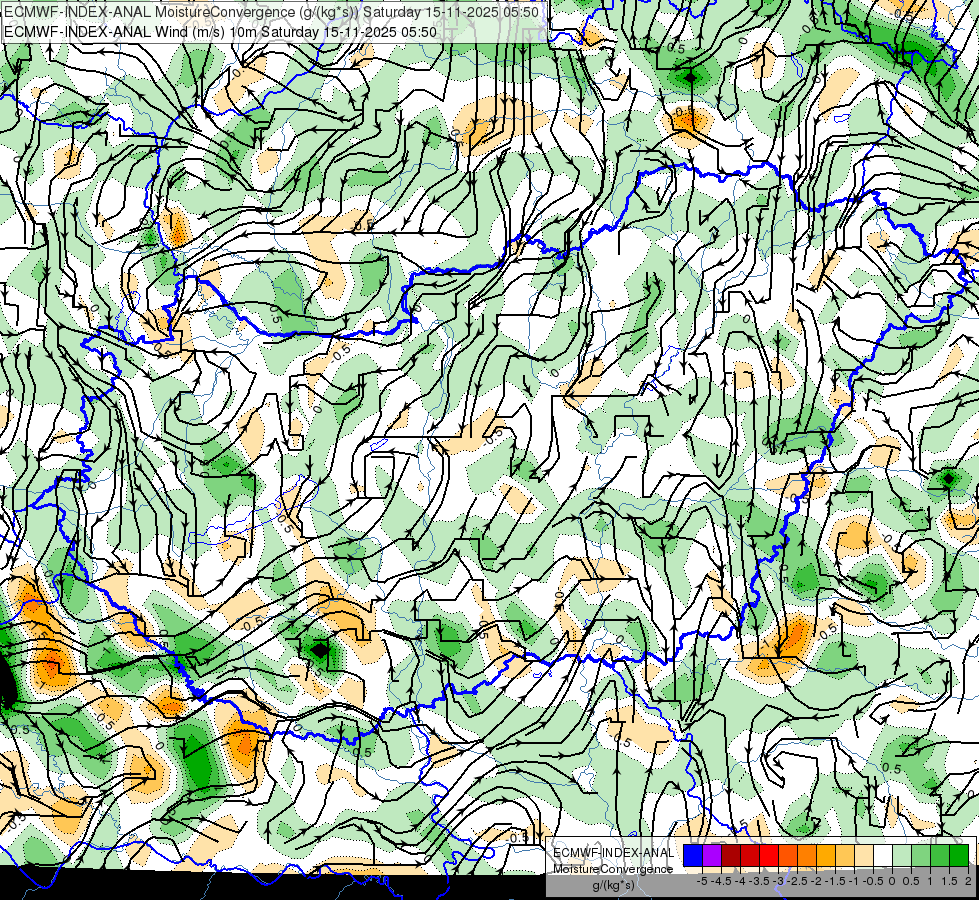Select the blue legend color swatch
979x900 pixels.
click(x=693, y=855)
